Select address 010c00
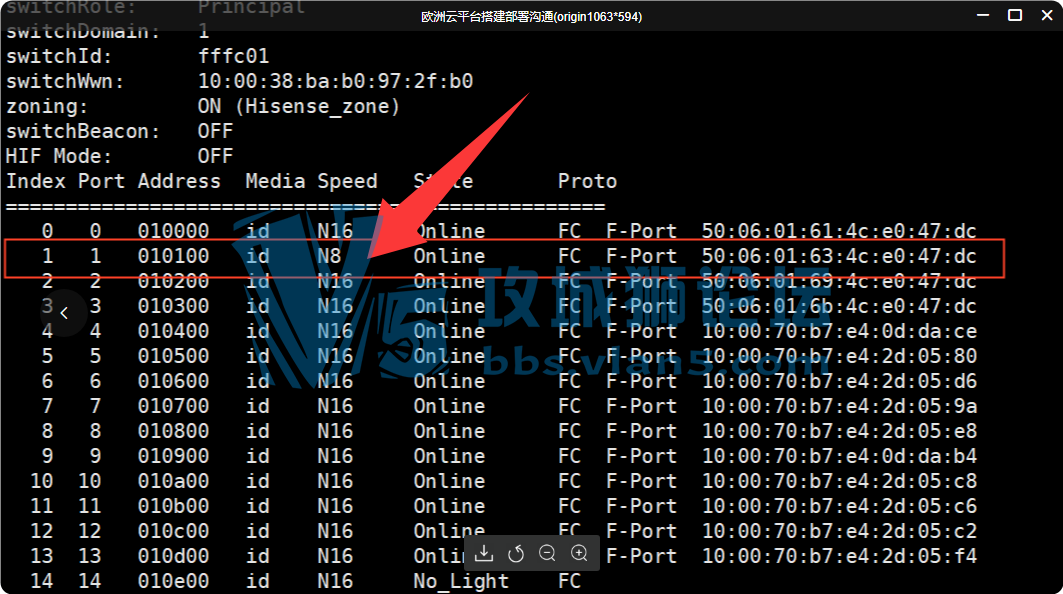Image resolution: width=1063 pixels, height=594 pixels. [173, 532]
